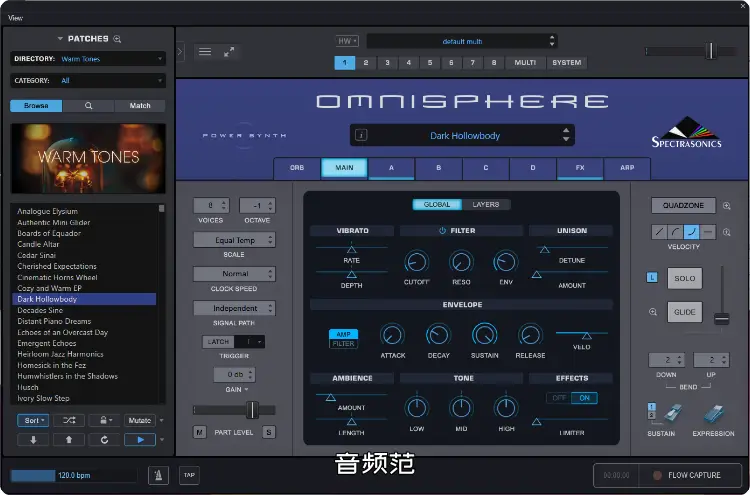Image resolution: width=750 pixels, height=495 pixels.
Task: Open the glide zoom magnifier icon
Action: tap(653, 312)
